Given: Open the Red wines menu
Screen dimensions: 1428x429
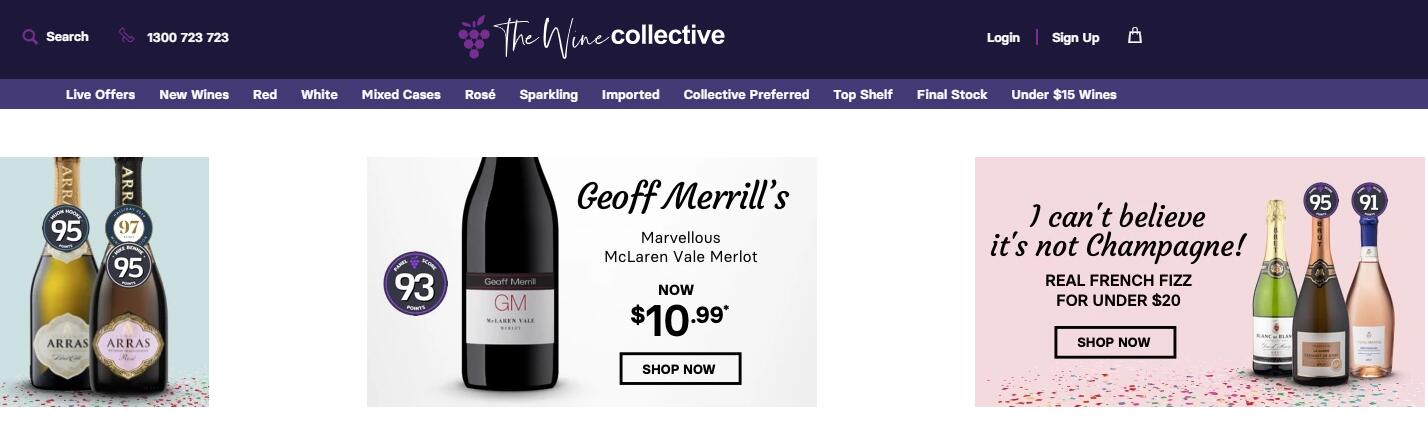Looking at the screenshot, I should 265,95.
